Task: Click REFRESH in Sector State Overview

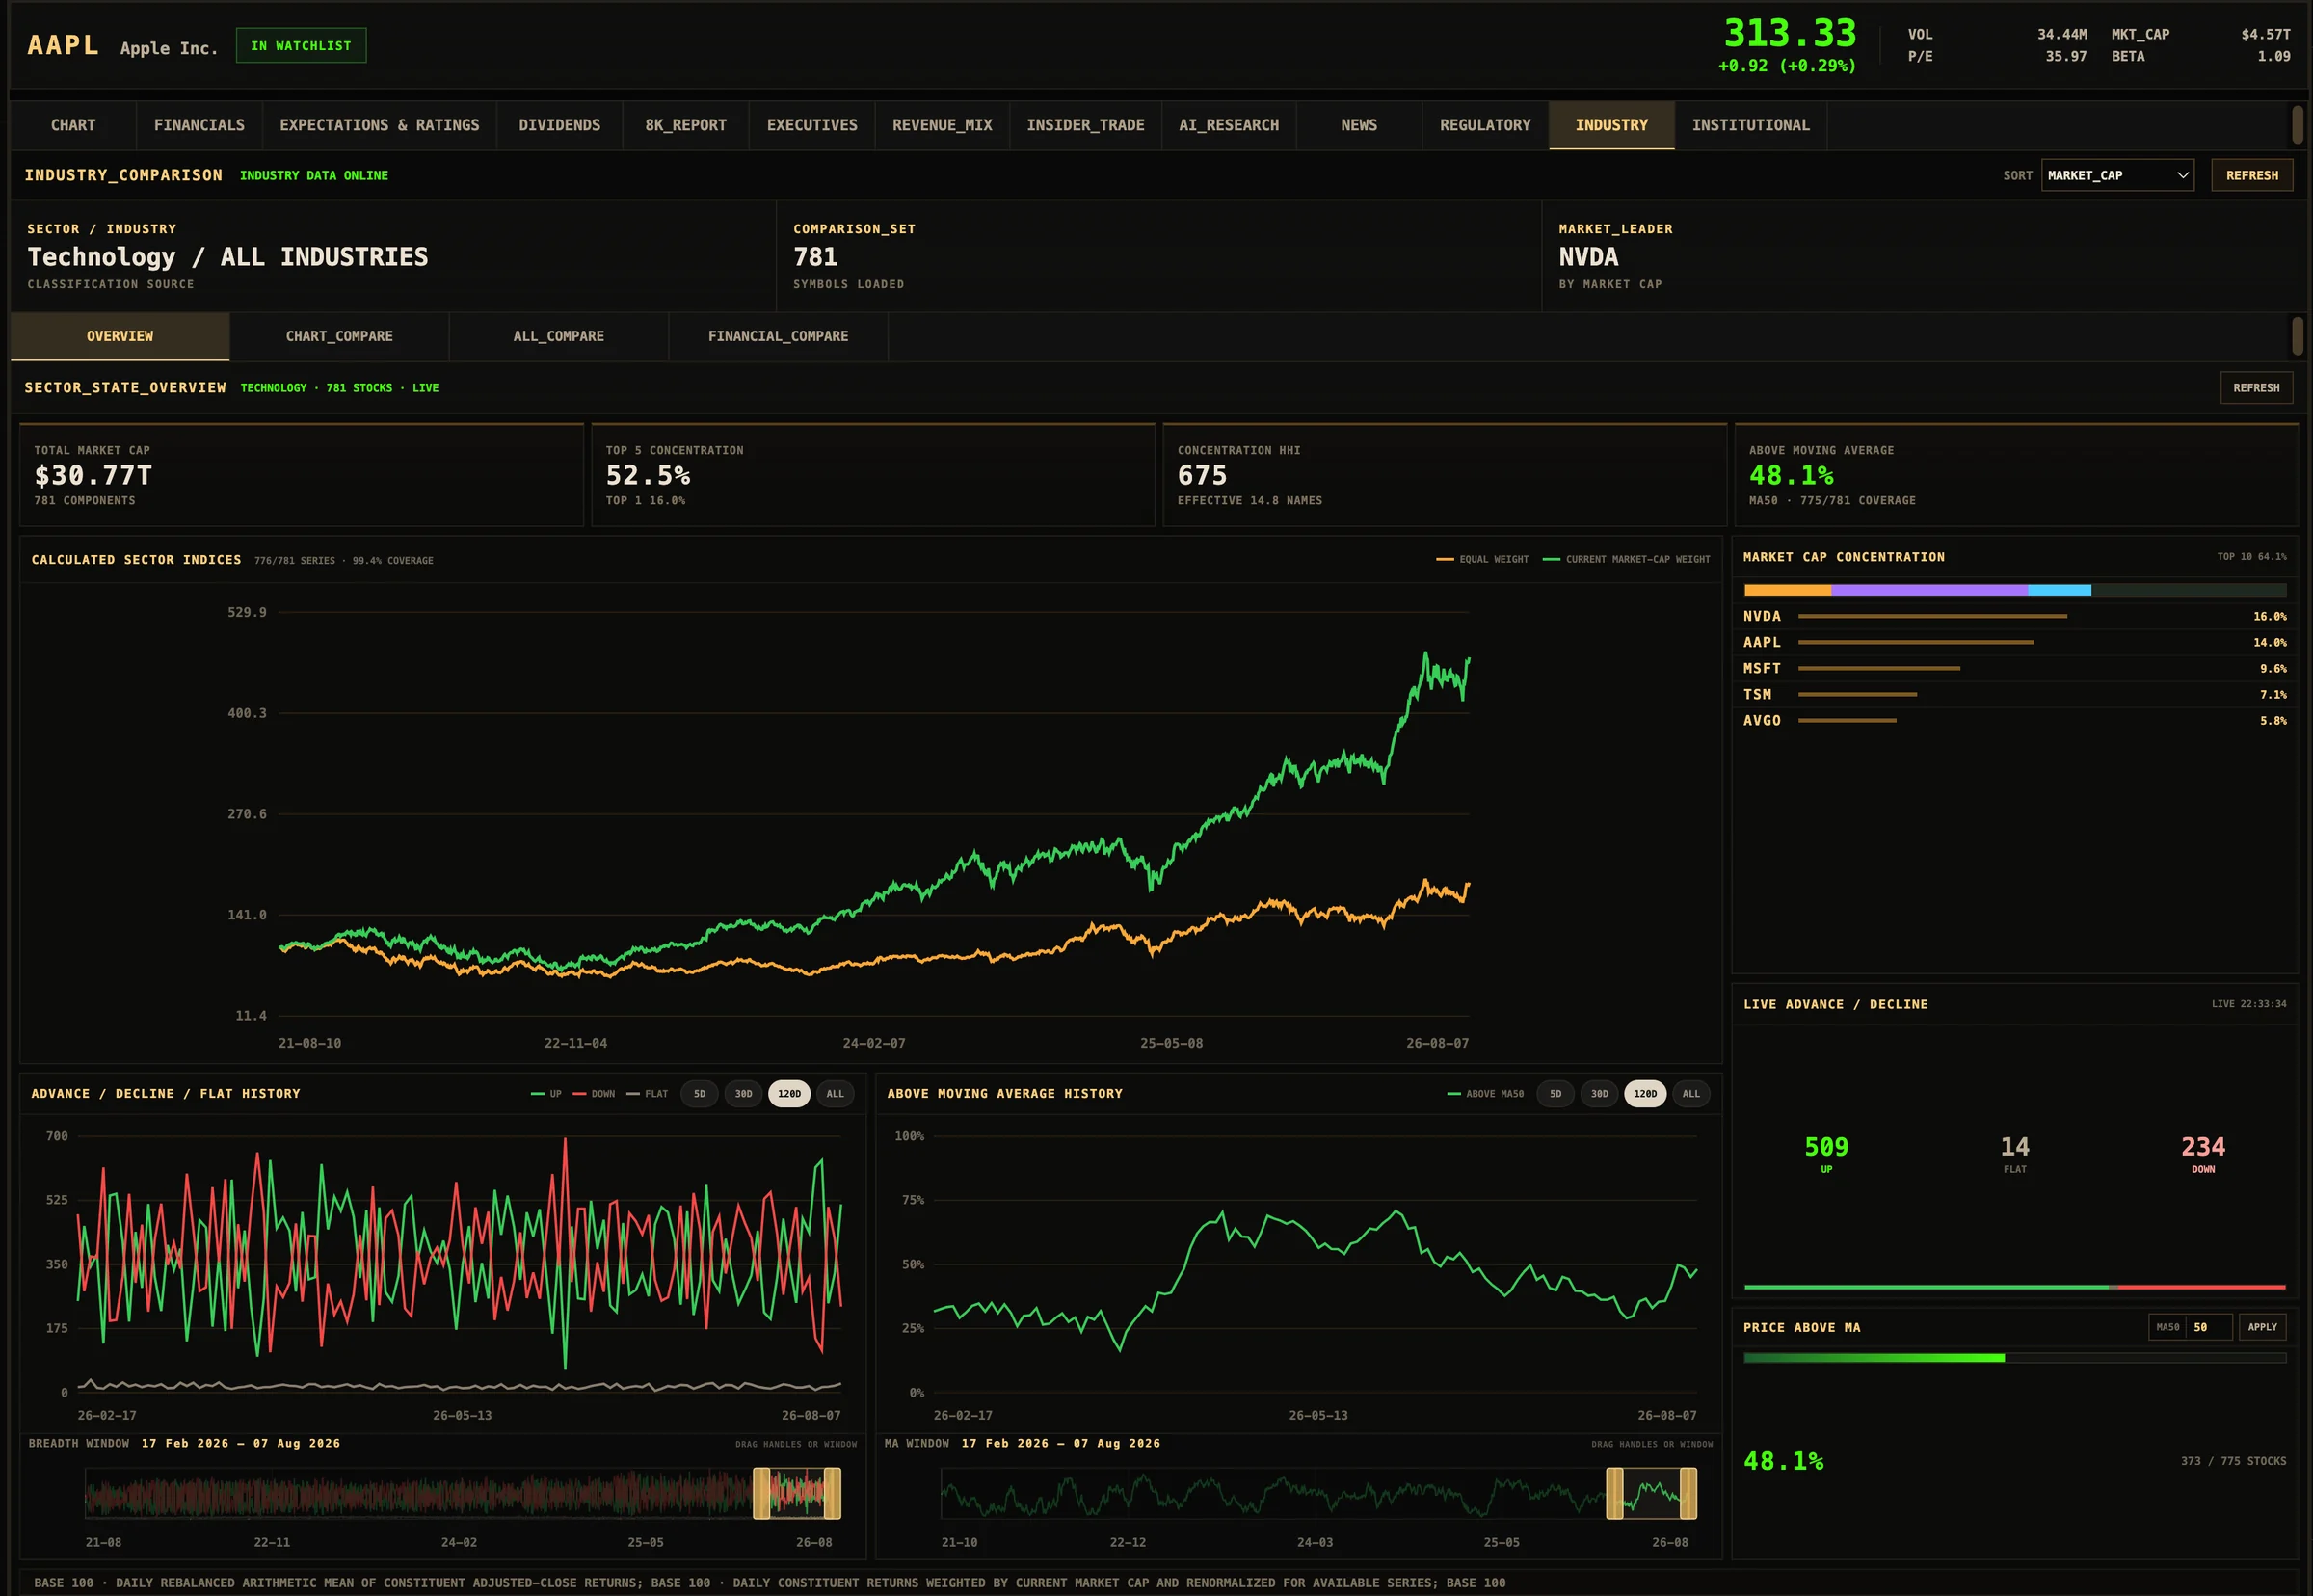Action: coord(2256,388)
